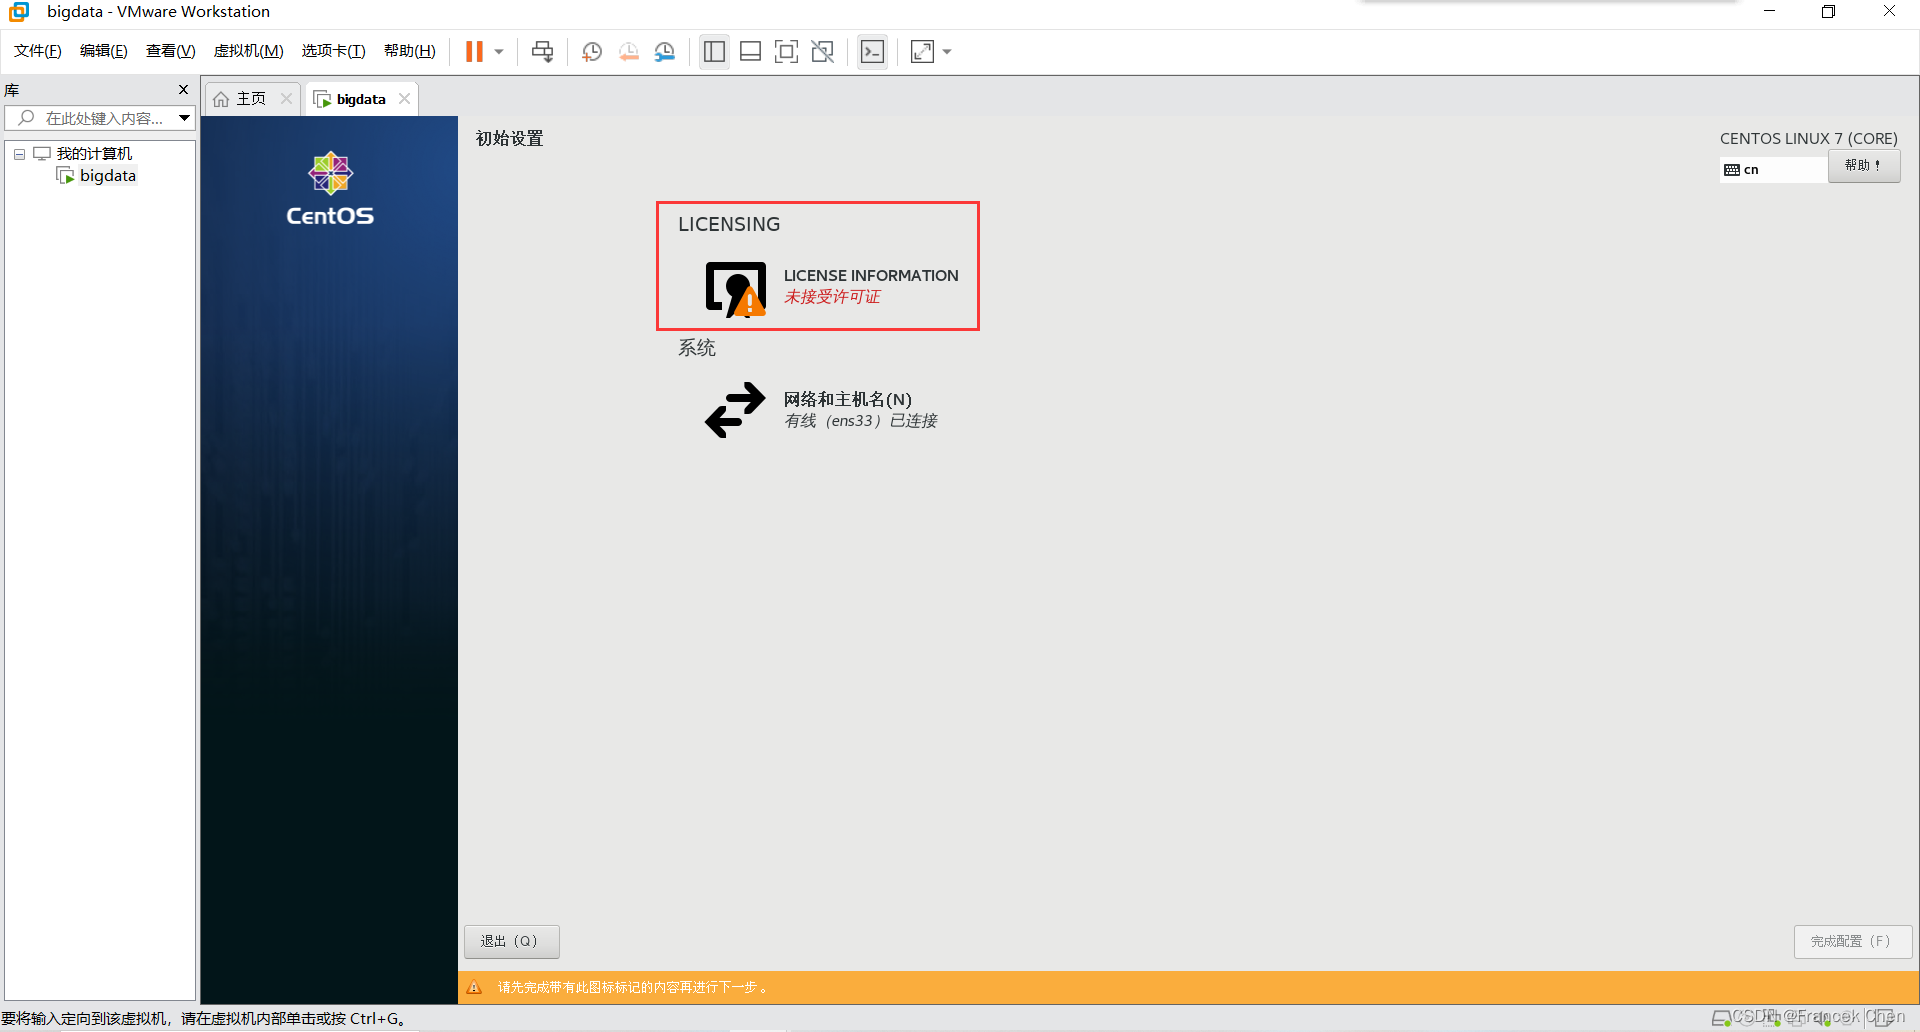The height and width of the screenshot is (1032, 1920).
Task: Open the library search filter dropdown
Action: coord(184,117)
